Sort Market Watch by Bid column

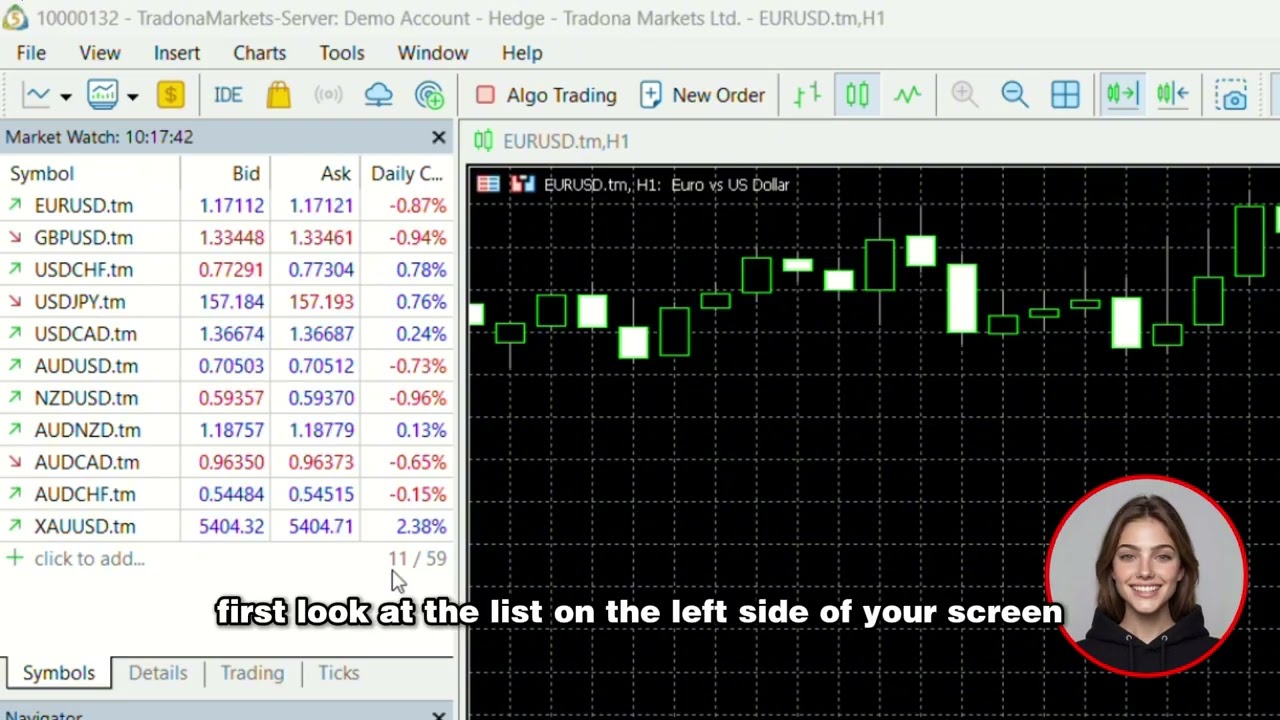tap(225, 174)
